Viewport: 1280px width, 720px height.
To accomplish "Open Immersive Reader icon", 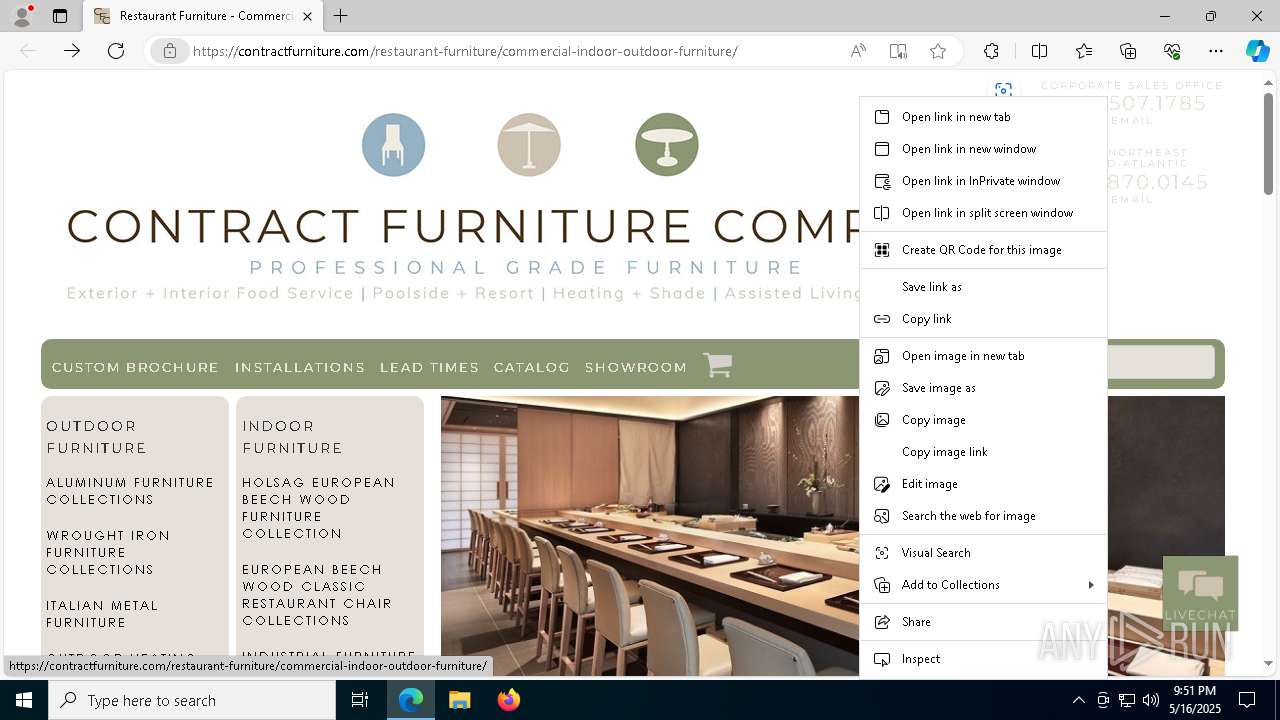I will pyautogui.click(x=898, y=51).
